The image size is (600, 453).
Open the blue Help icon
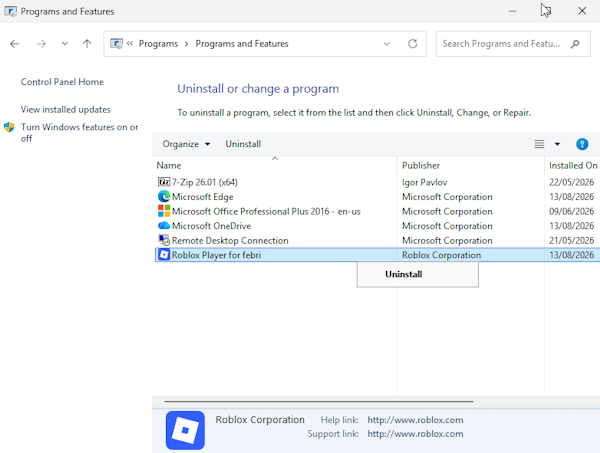tap(582, 144)
